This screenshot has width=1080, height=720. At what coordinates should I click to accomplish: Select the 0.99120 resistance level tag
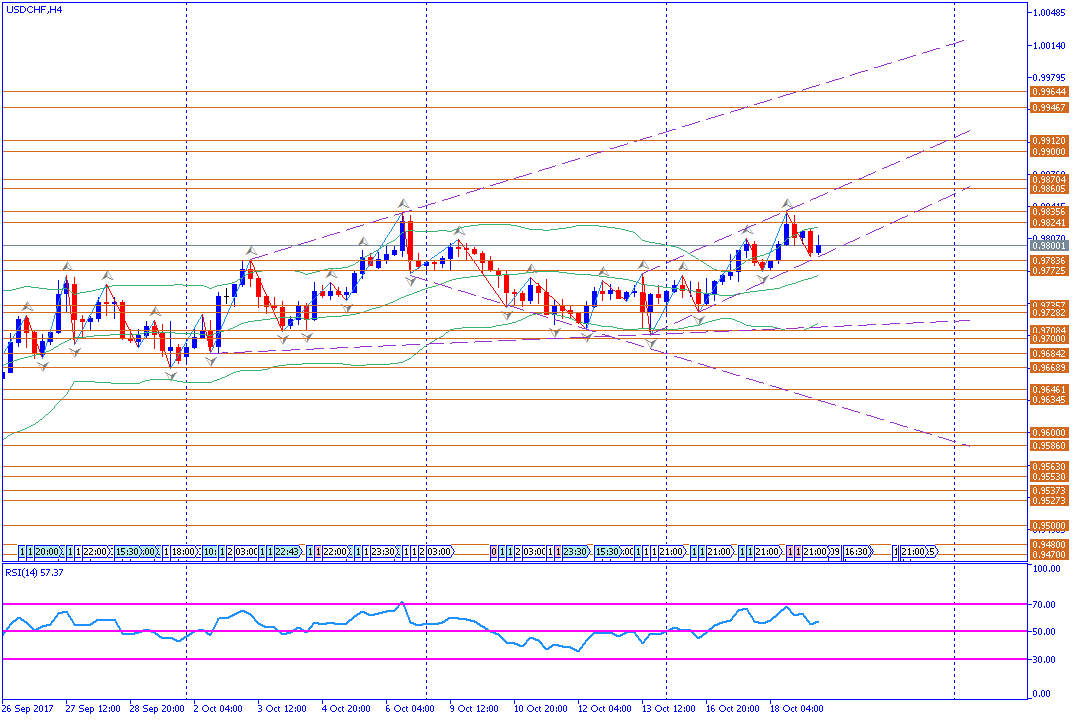click(x=1049, y=141)
